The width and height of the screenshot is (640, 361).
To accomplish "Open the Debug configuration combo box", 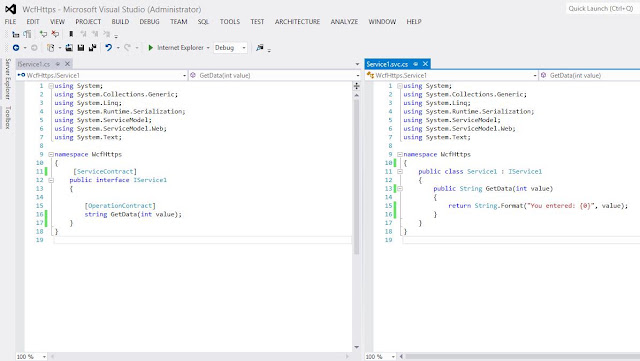I will [230, 48].
